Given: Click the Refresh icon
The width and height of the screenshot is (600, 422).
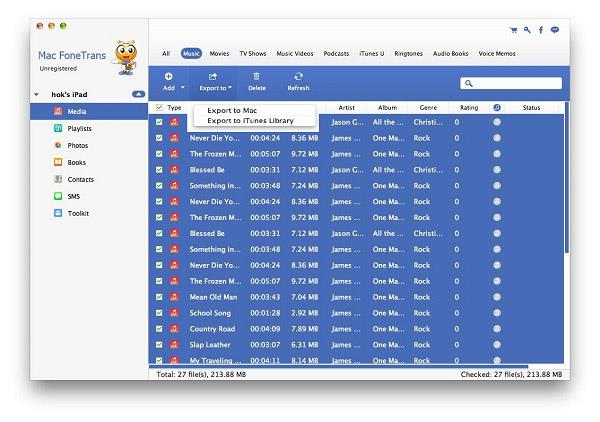Looking at the screenshot, I should pyautogui.click(x=298, y=77).
